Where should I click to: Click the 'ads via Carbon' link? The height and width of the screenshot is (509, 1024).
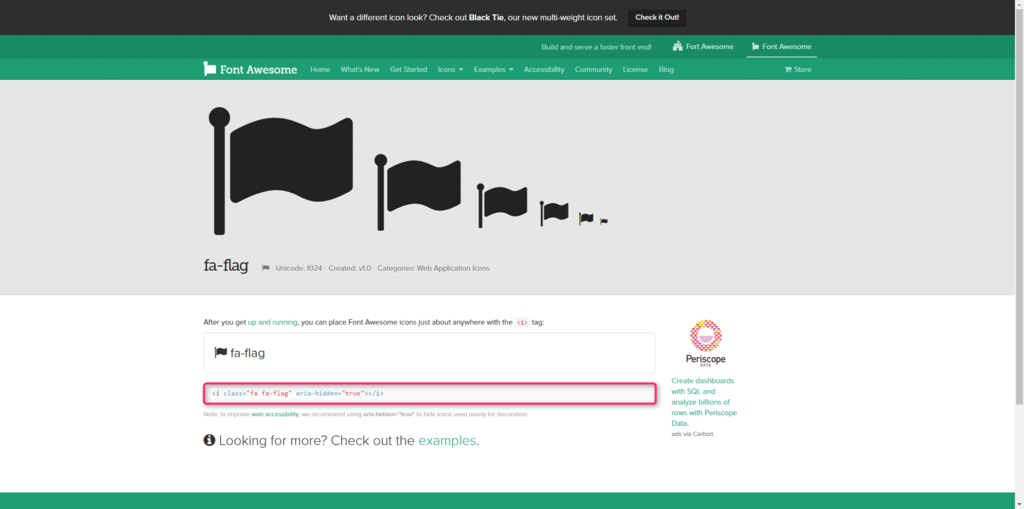[692, 434]
